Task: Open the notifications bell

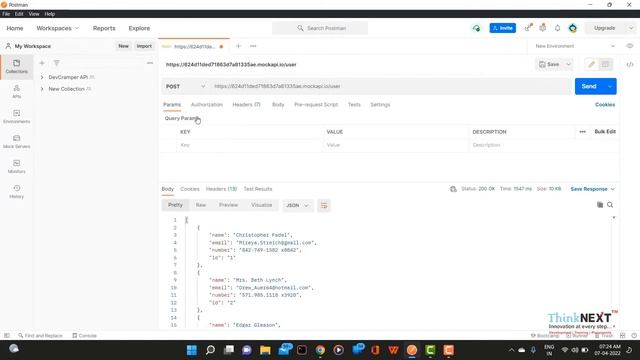Action: tap(557, 28)
